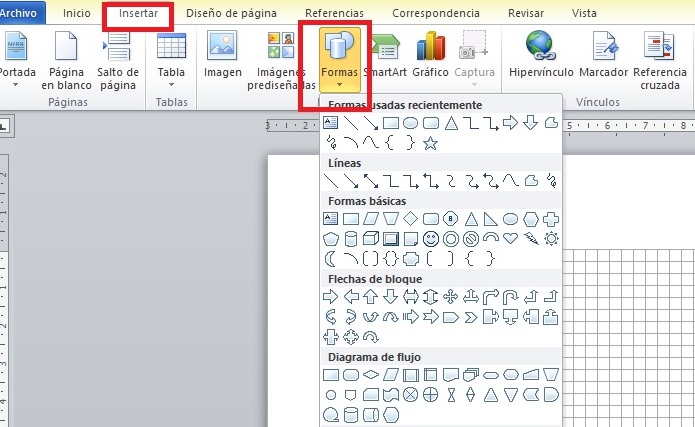Choose the heart shape
This screenshot has height=427, width=695.
511,239
